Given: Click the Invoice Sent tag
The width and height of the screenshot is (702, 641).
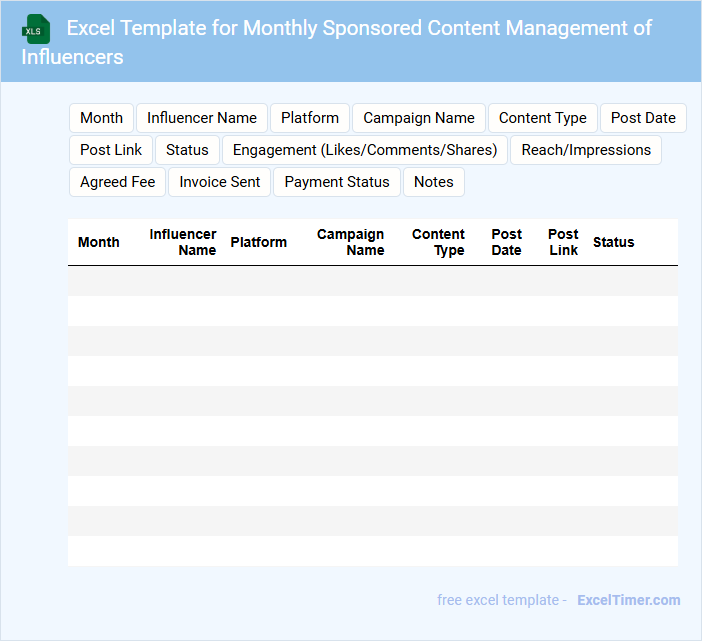Looking at the screenshot, I should tap(220, 182).
